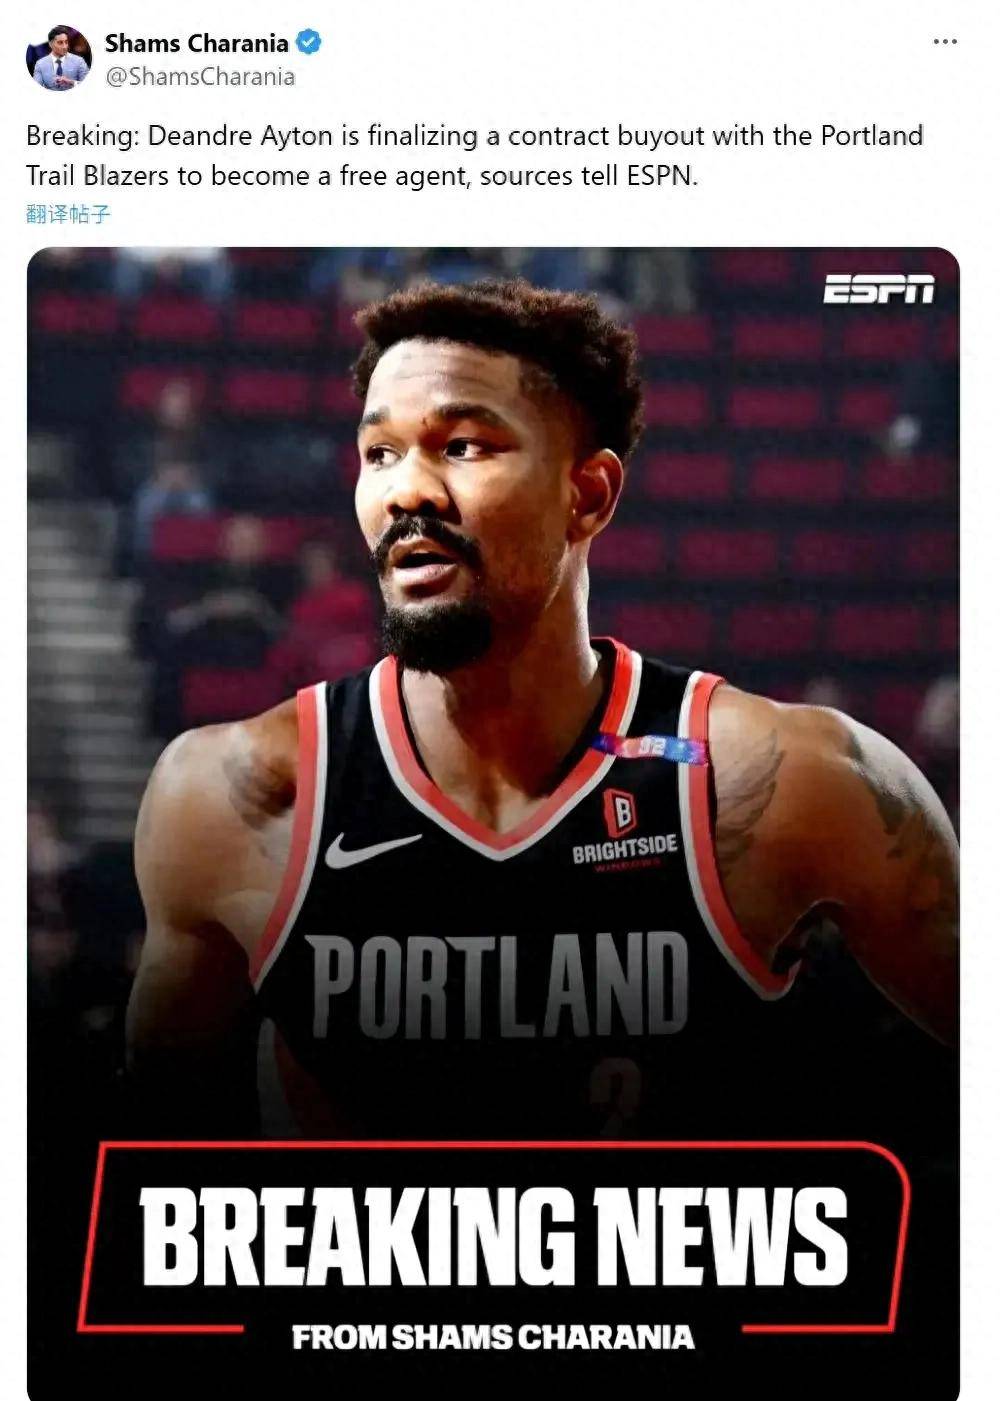Click the 翻译帖子 translate post link
This screenshot has height=1401, width=1001.
click(68, 213)
